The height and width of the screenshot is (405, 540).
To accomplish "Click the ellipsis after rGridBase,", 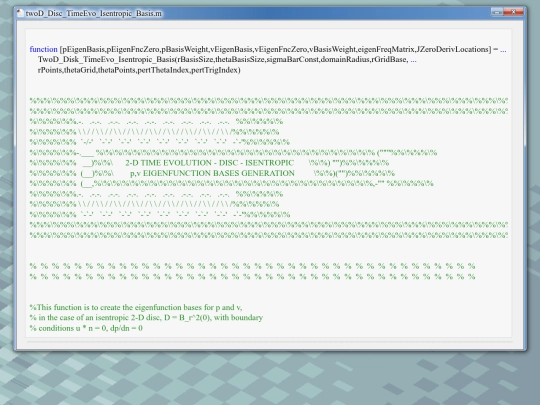I will tap(413, 60).
